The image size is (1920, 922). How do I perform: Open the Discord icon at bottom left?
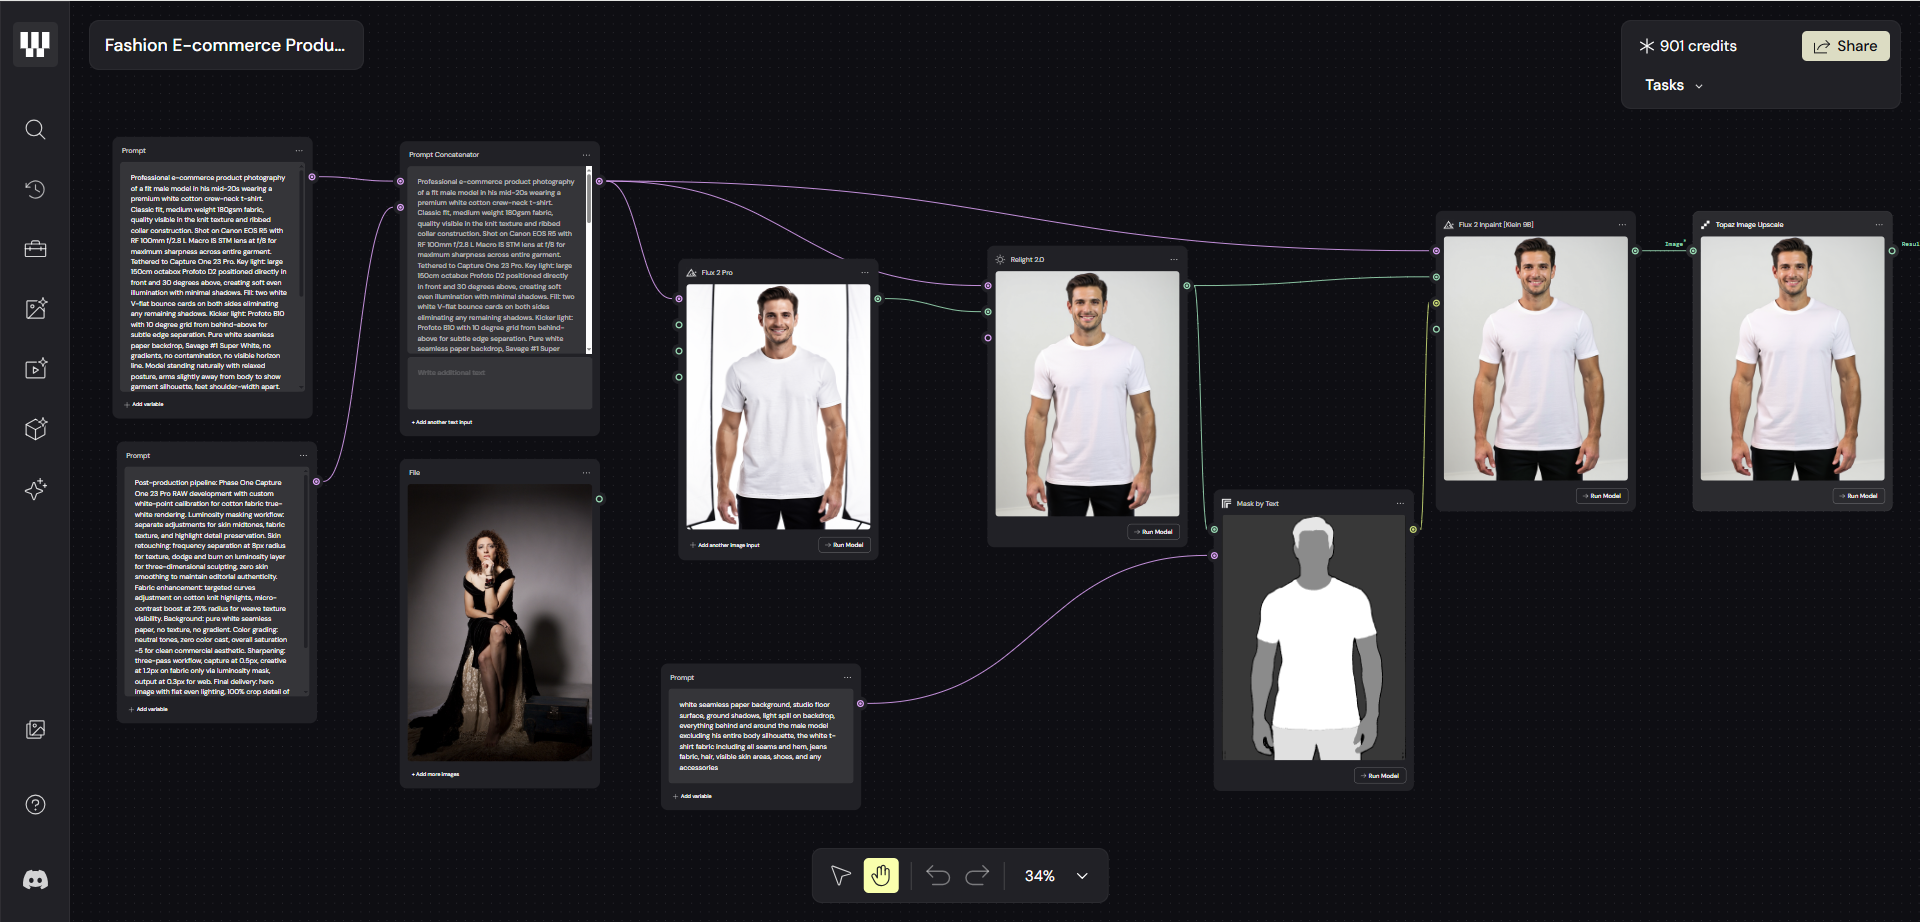[35, 880]
